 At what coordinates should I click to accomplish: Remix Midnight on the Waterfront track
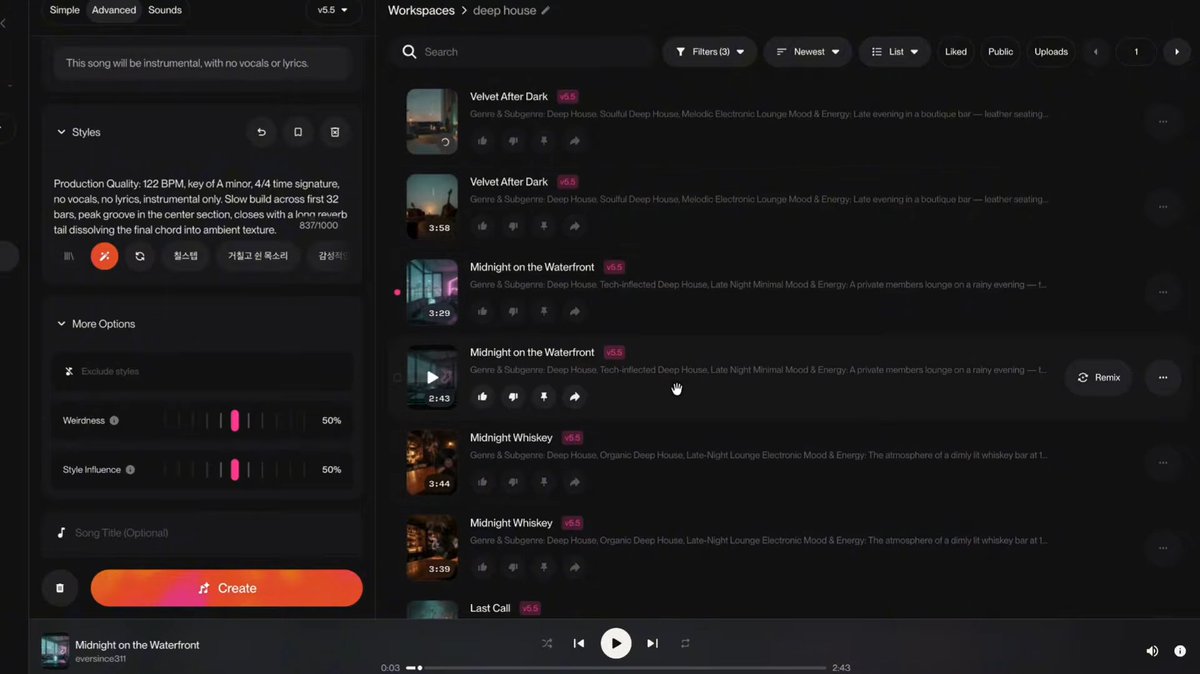point(1099,378)
